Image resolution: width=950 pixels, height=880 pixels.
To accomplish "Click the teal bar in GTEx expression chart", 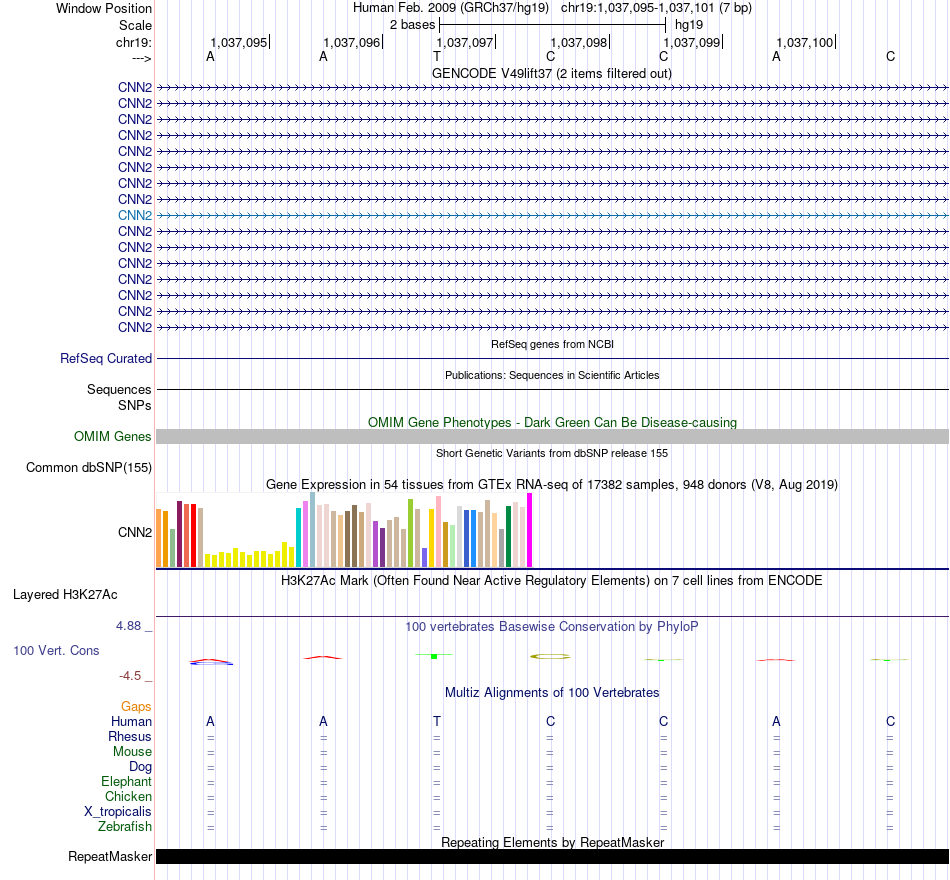I will (x=298, y=538).
